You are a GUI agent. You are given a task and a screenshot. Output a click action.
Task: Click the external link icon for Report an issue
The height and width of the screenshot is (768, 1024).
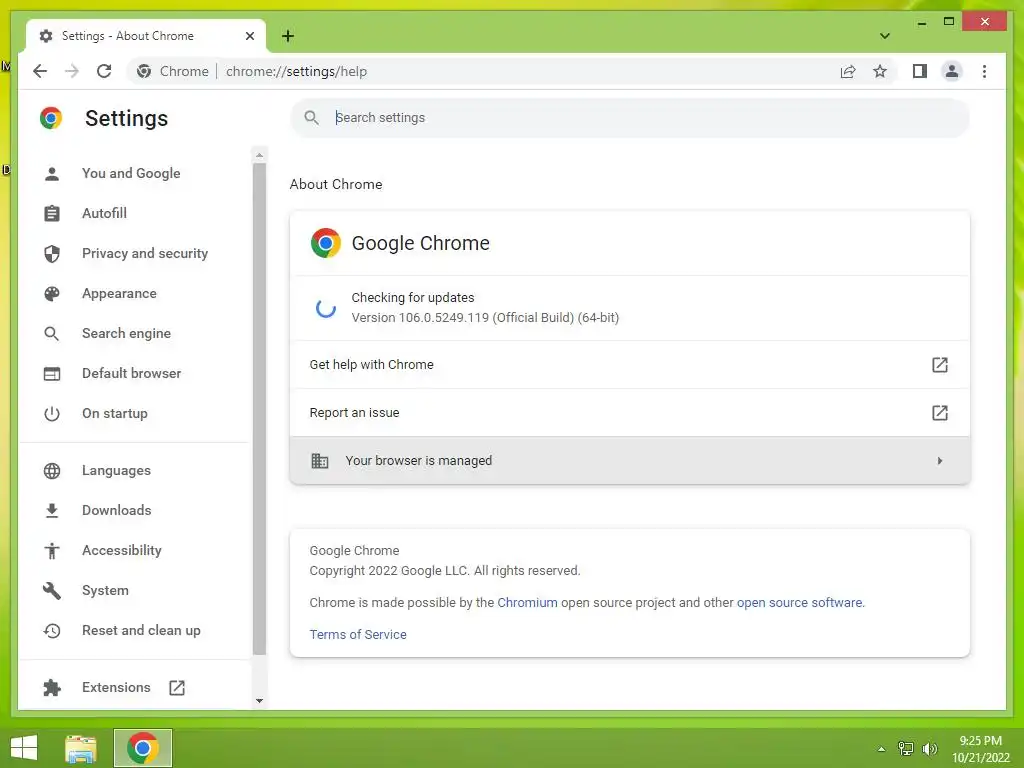[939, 413]
